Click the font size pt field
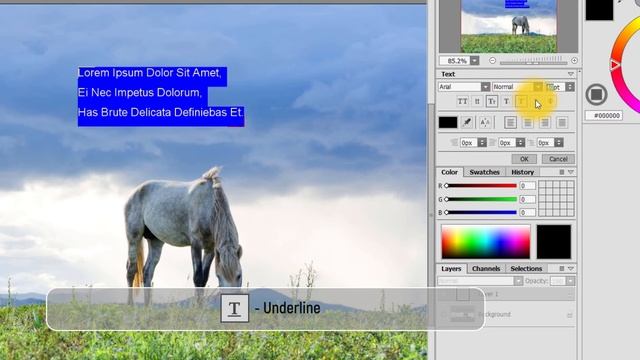 (555, 87)
